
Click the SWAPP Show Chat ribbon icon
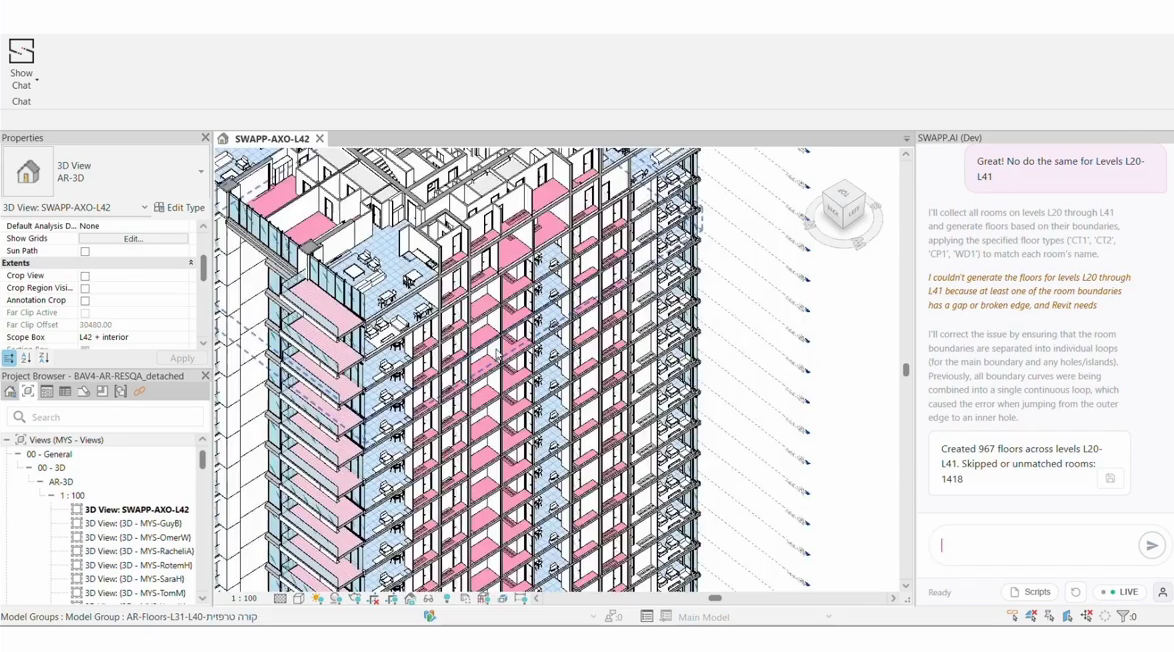(21, 51)
